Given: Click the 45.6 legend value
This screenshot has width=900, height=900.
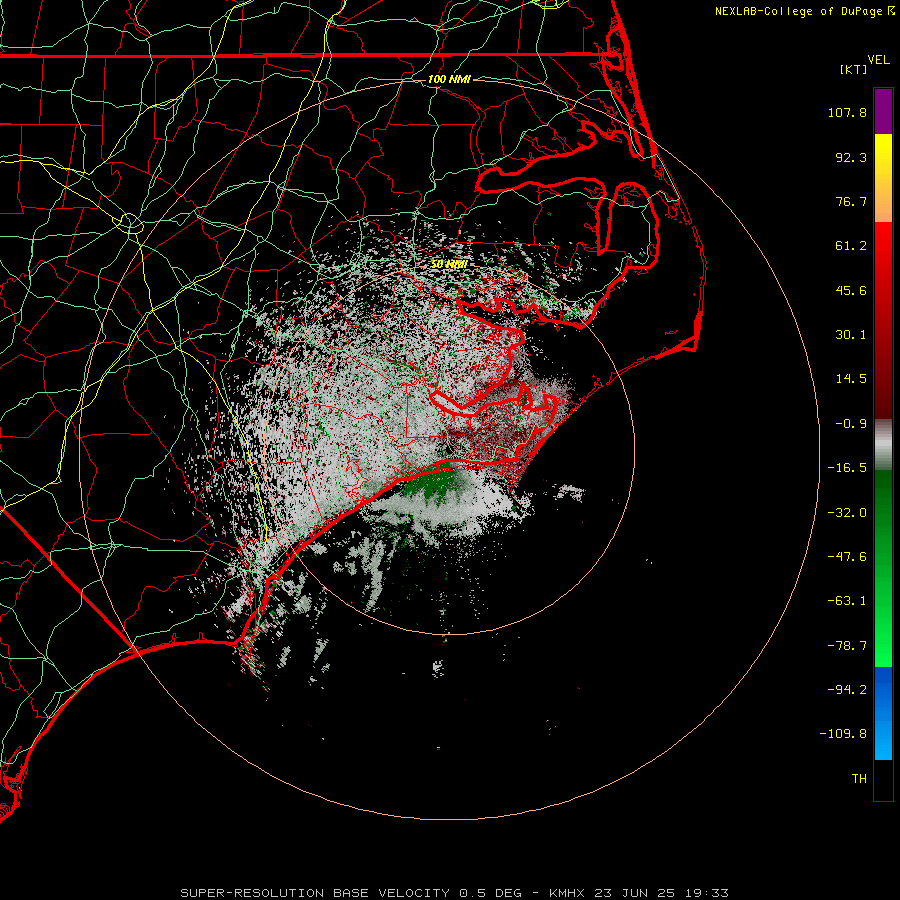Looking at the screenshot, I should pos(851,290).
